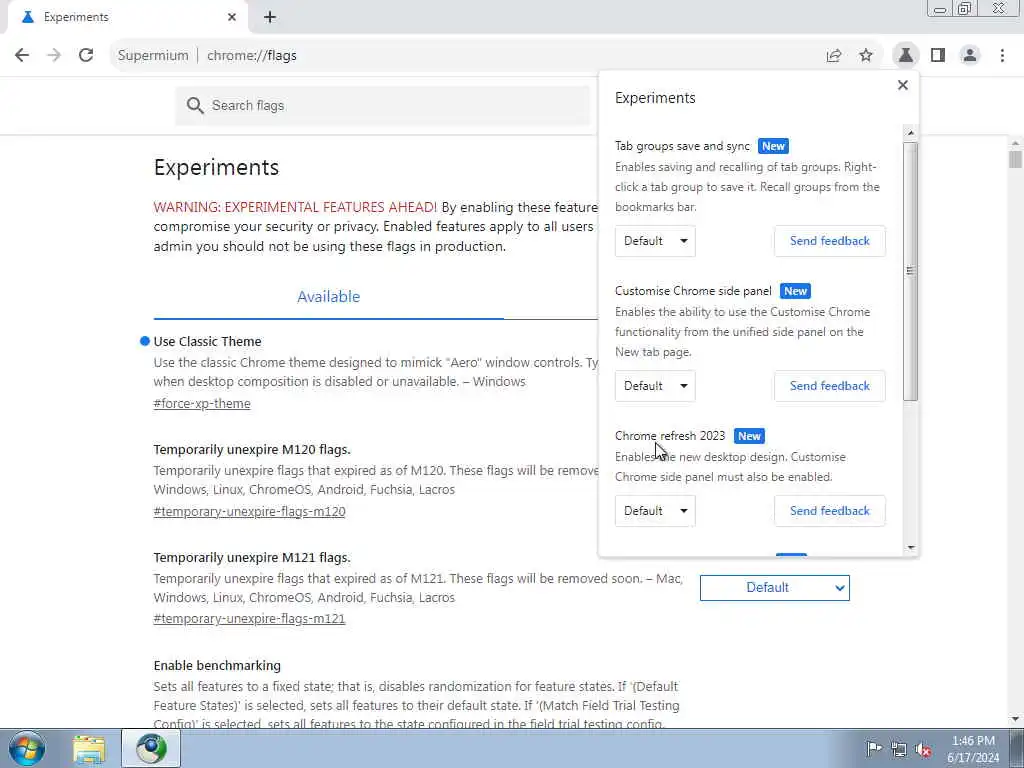Screen dimensions: 1024x768
Task: Click the forward navigation arrow
Action: [54, 56]
